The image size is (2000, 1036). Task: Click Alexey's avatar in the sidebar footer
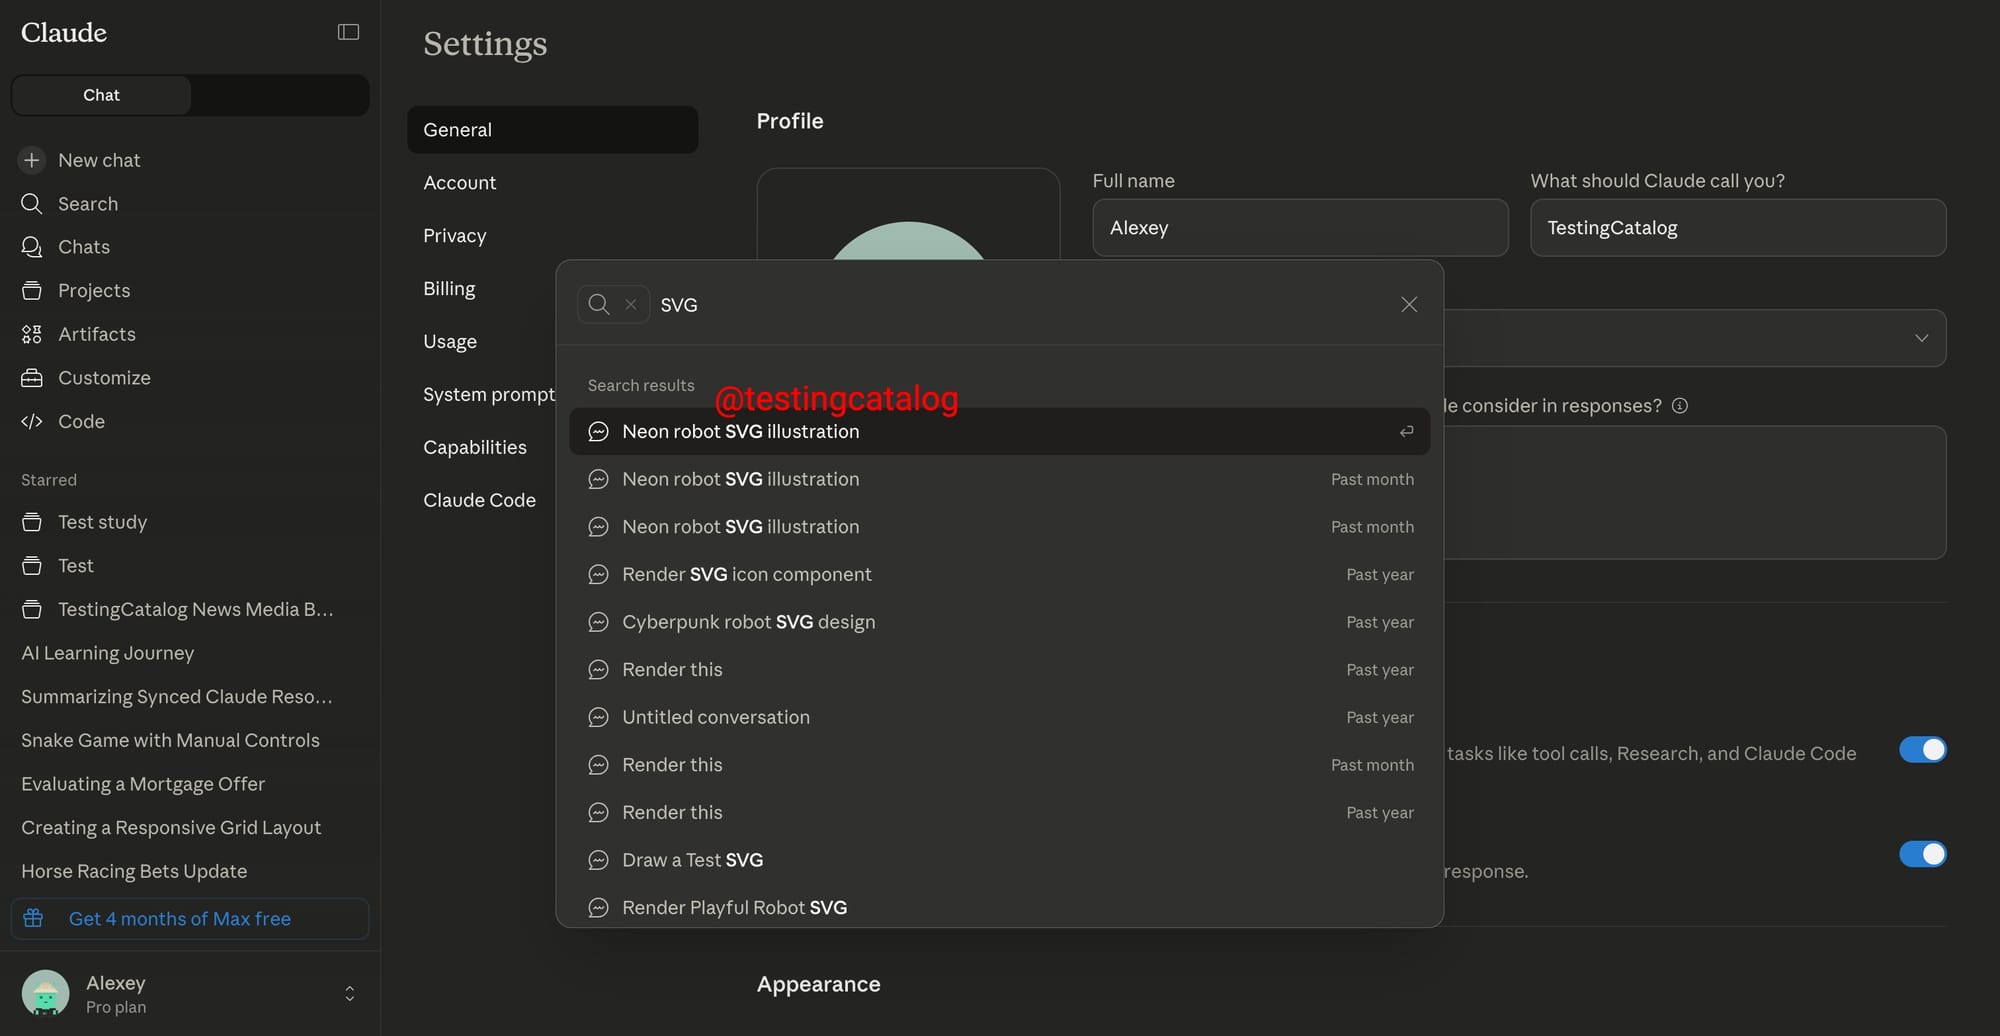point(45,993)
